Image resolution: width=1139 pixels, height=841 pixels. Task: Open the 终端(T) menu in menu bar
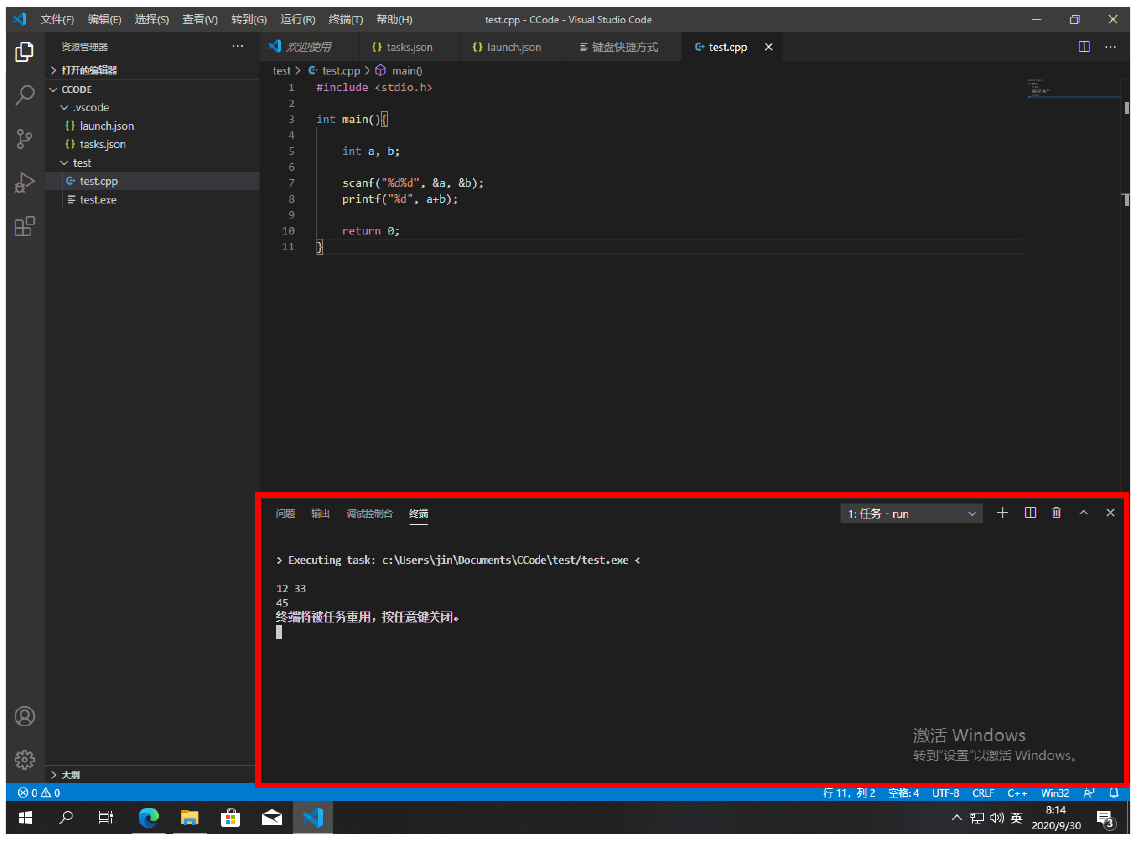point(346,19)
